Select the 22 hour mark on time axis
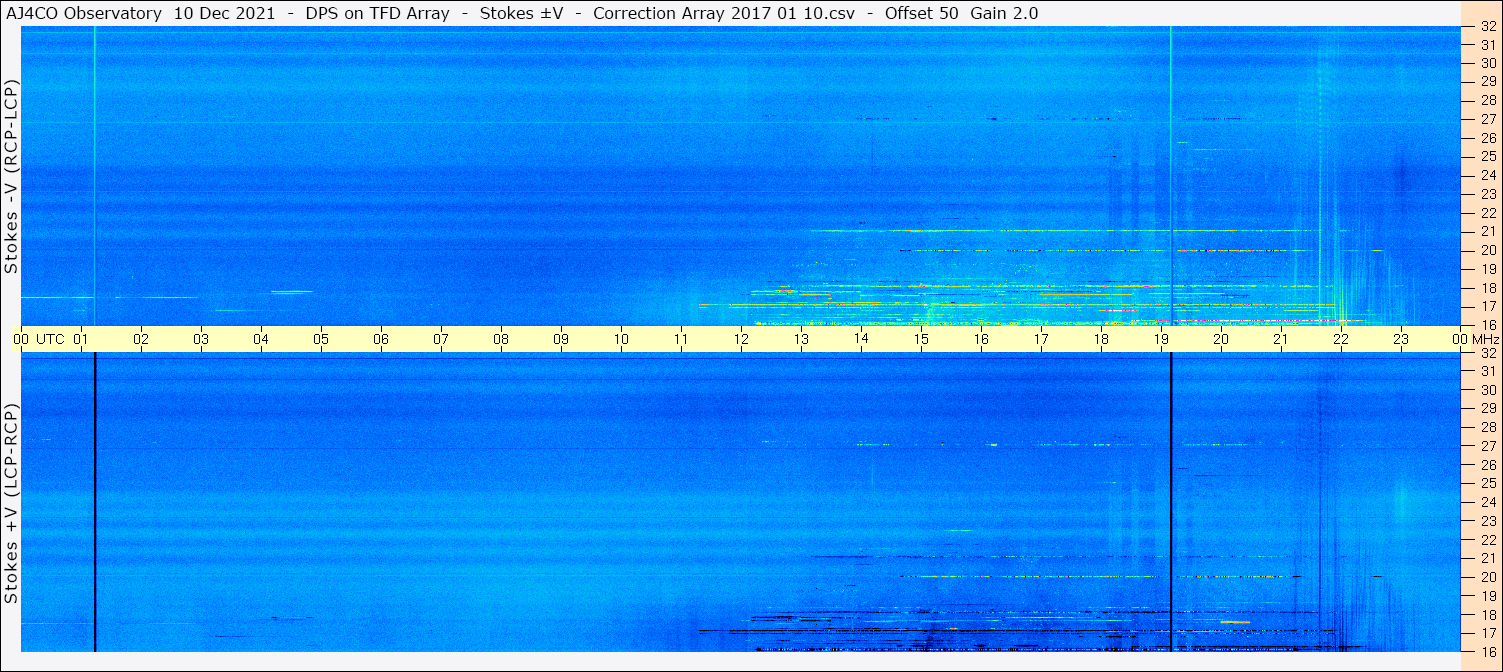 tap(1342, 340)
